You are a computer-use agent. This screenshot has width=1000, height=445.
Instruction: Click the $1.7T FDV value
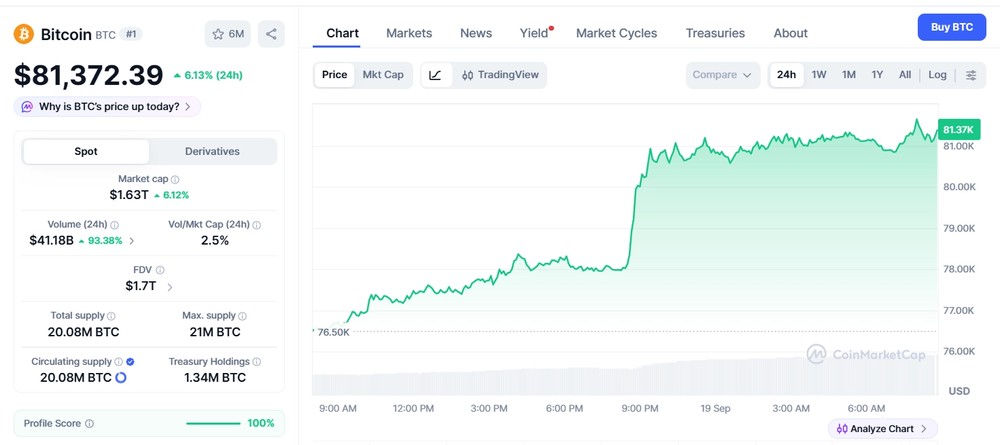[140, 286]
